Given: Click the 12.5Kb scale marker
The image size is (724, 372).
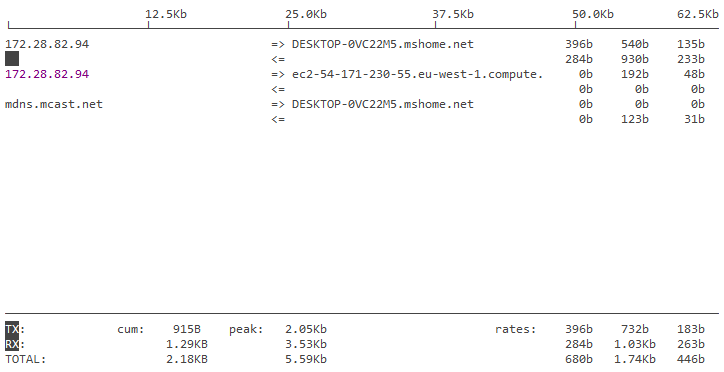Looking at the screenshot, I should pos(166,14).
